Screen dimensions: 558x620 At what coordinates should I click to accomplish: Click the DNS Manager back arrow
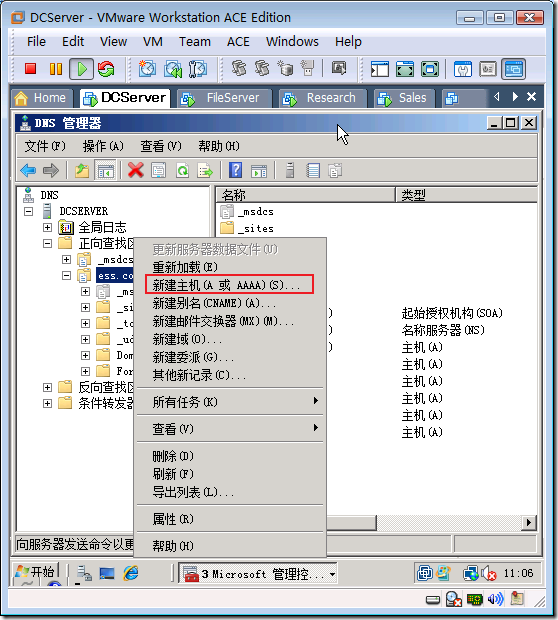(x=28, y=171)
